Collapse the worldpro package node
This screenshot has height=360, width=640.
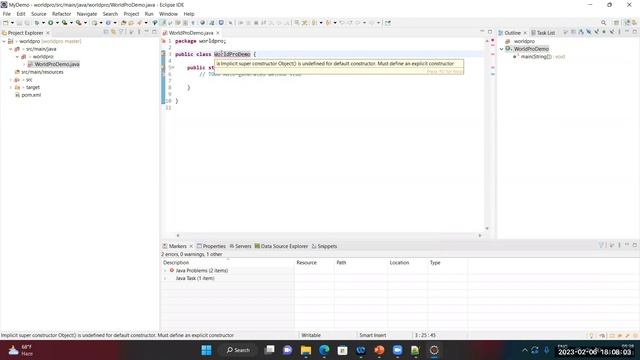[x=18, y=57]
